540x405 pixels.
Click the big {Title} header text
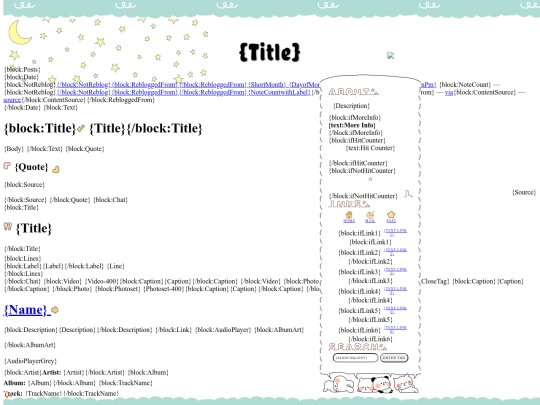pyautogui.click(x=270, y=52)
